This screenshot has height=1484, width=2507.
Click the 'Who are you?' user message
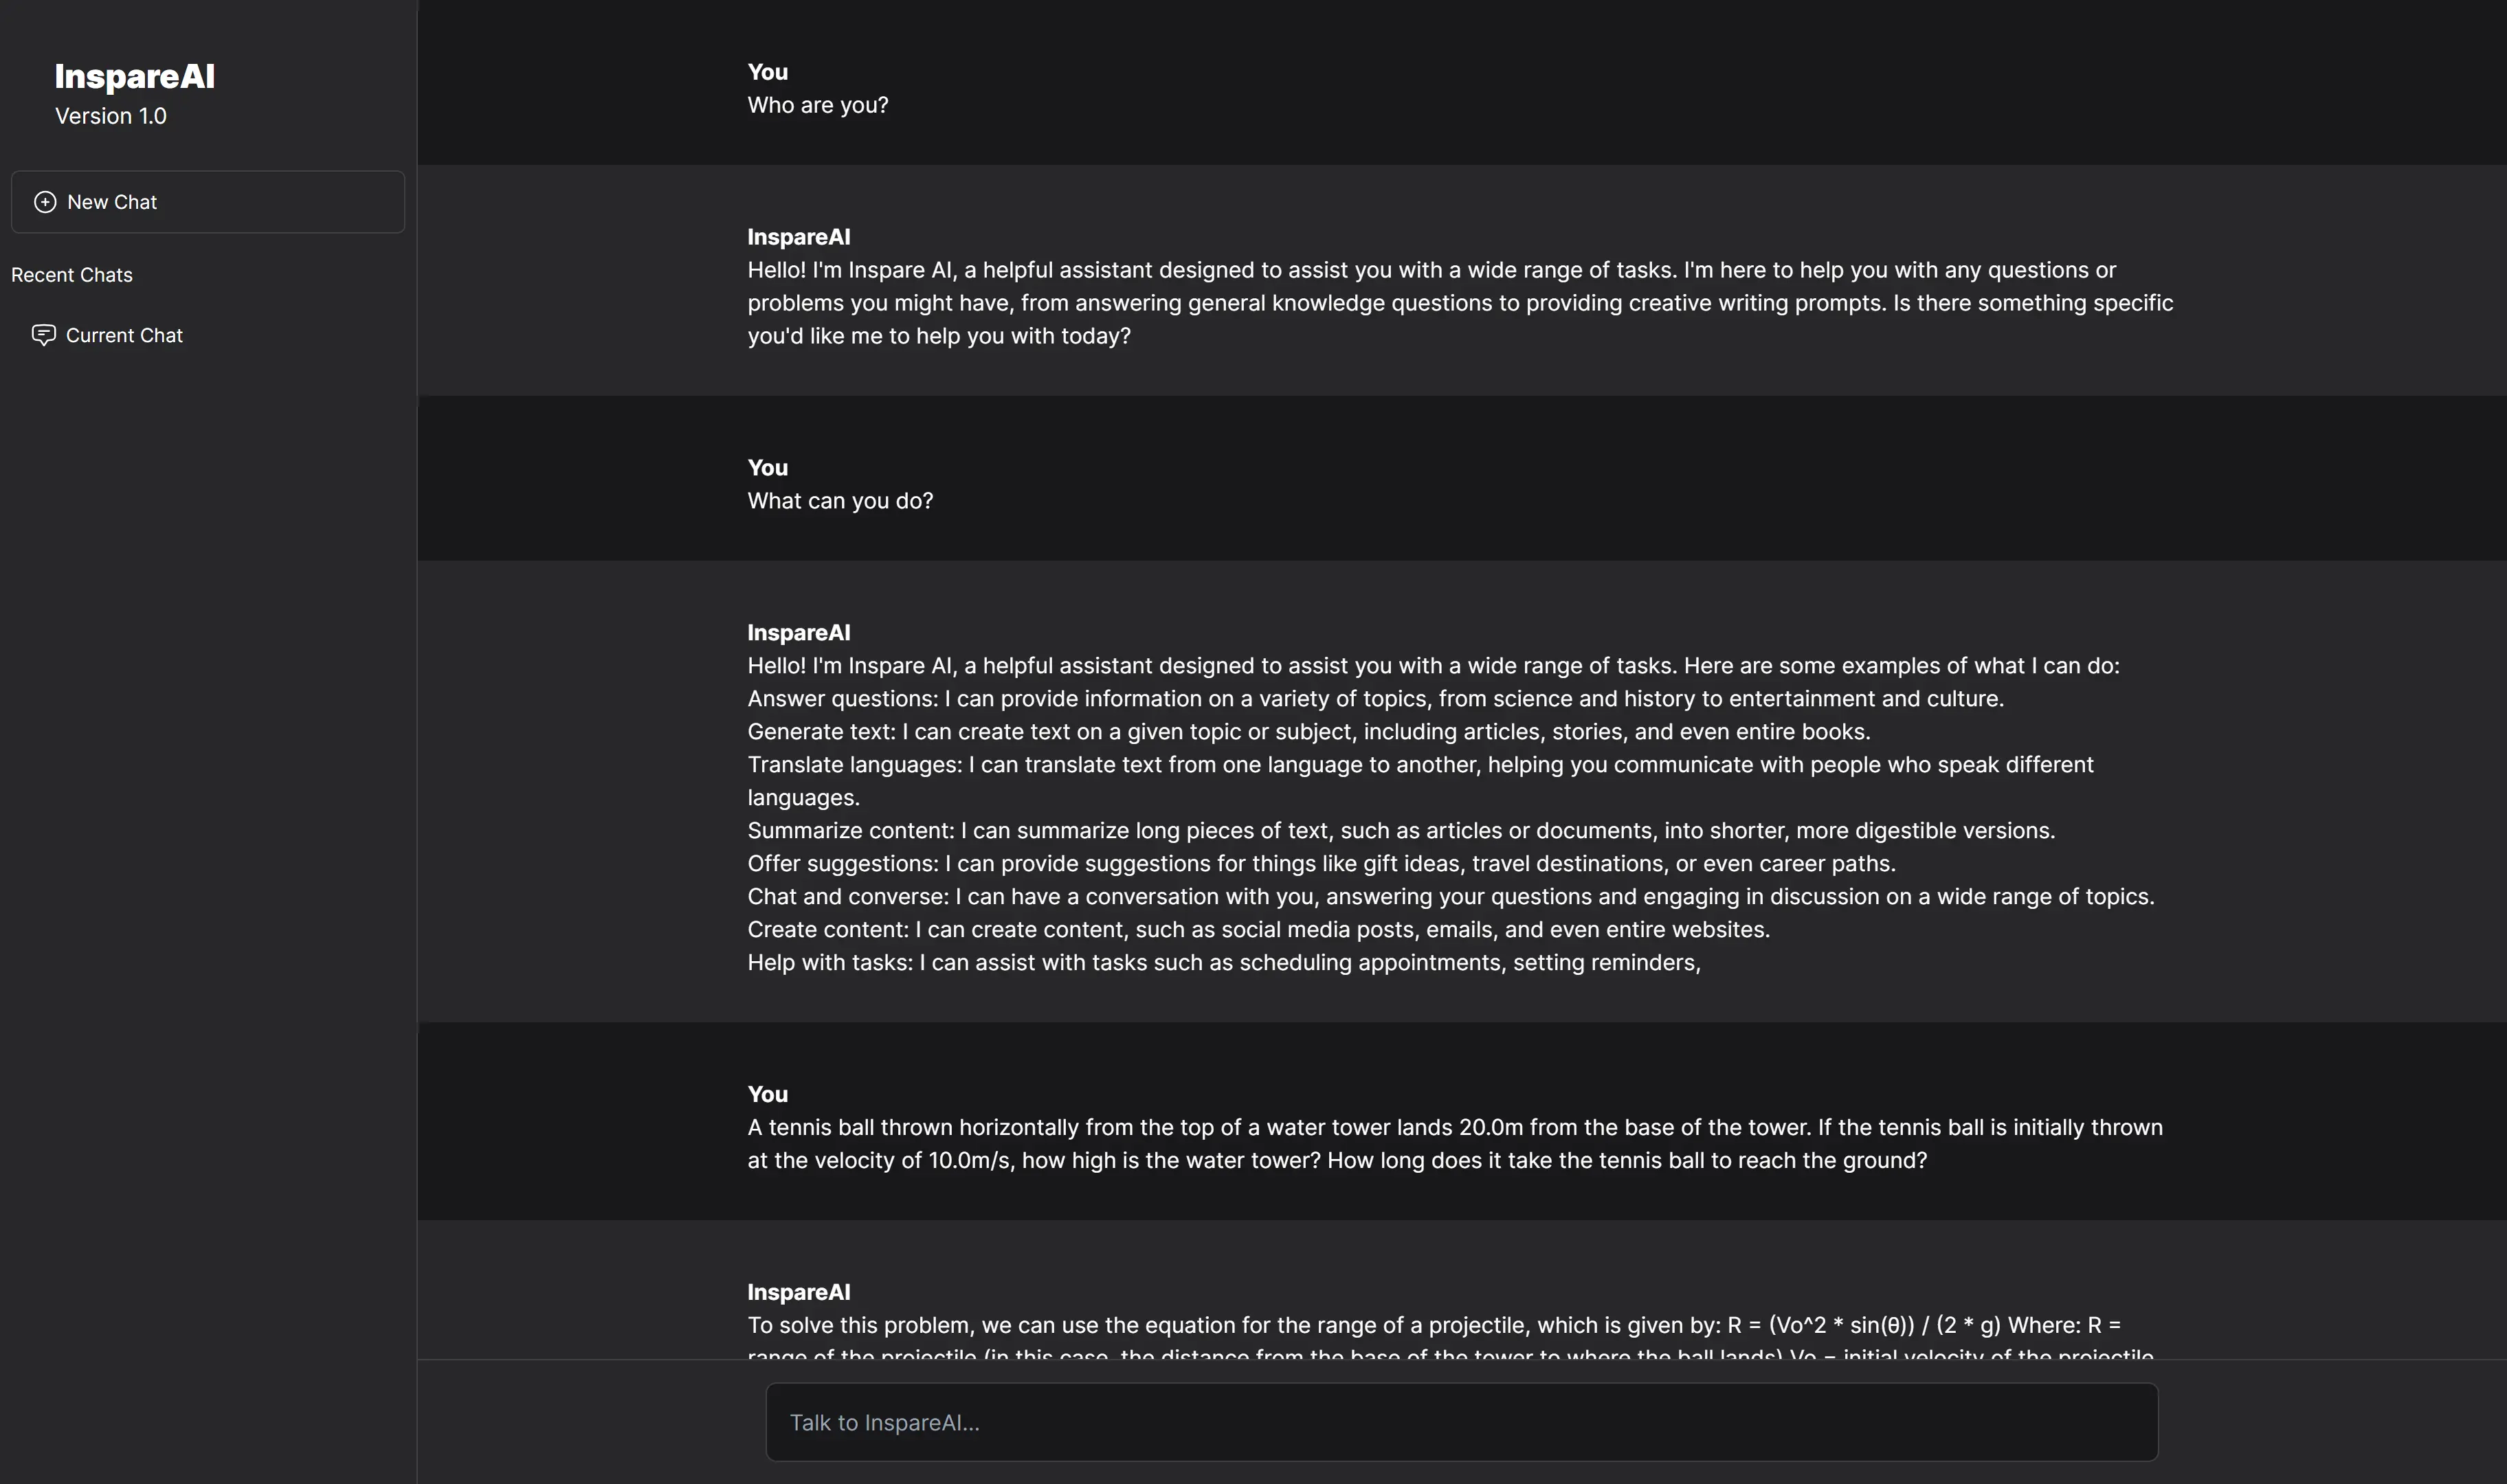817,105
